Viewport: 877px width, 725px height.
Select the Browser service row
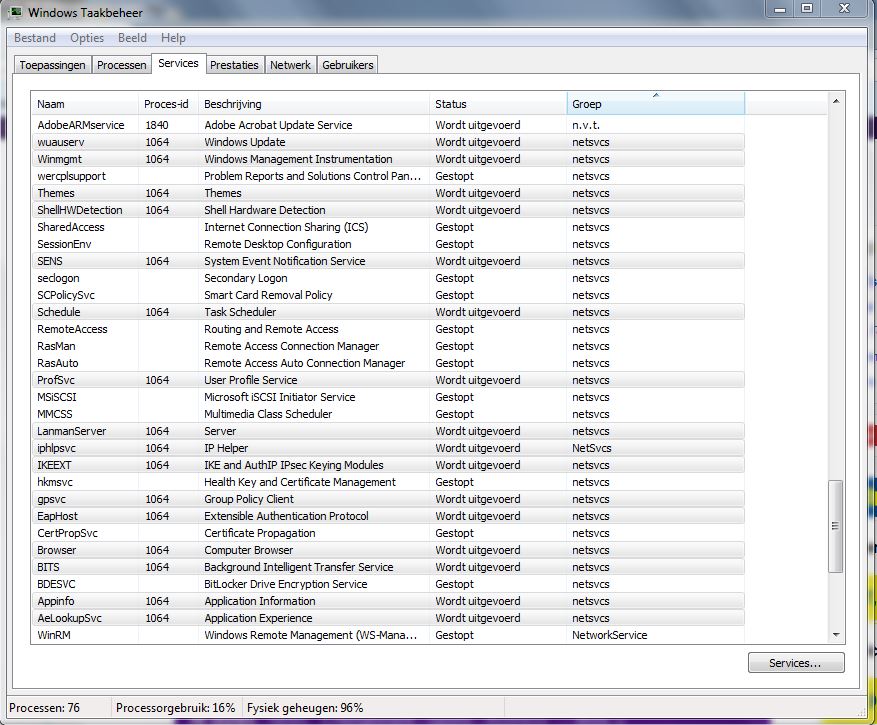(388, 550)
